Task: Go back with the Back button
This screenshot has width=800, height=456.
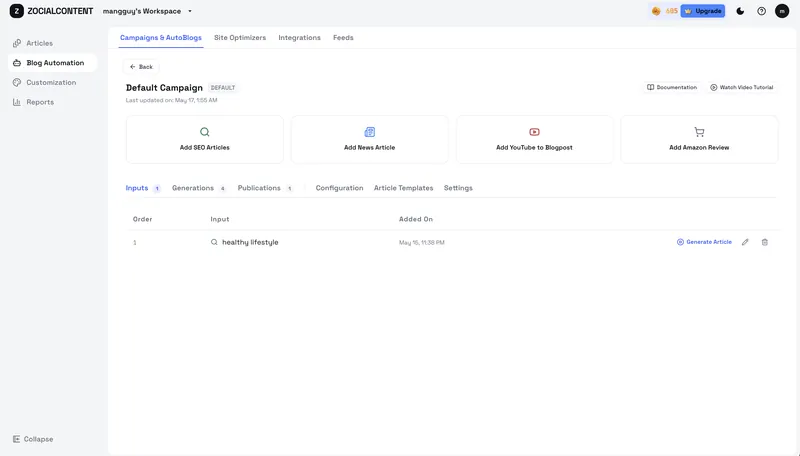Action: click(x=141, y=67)
